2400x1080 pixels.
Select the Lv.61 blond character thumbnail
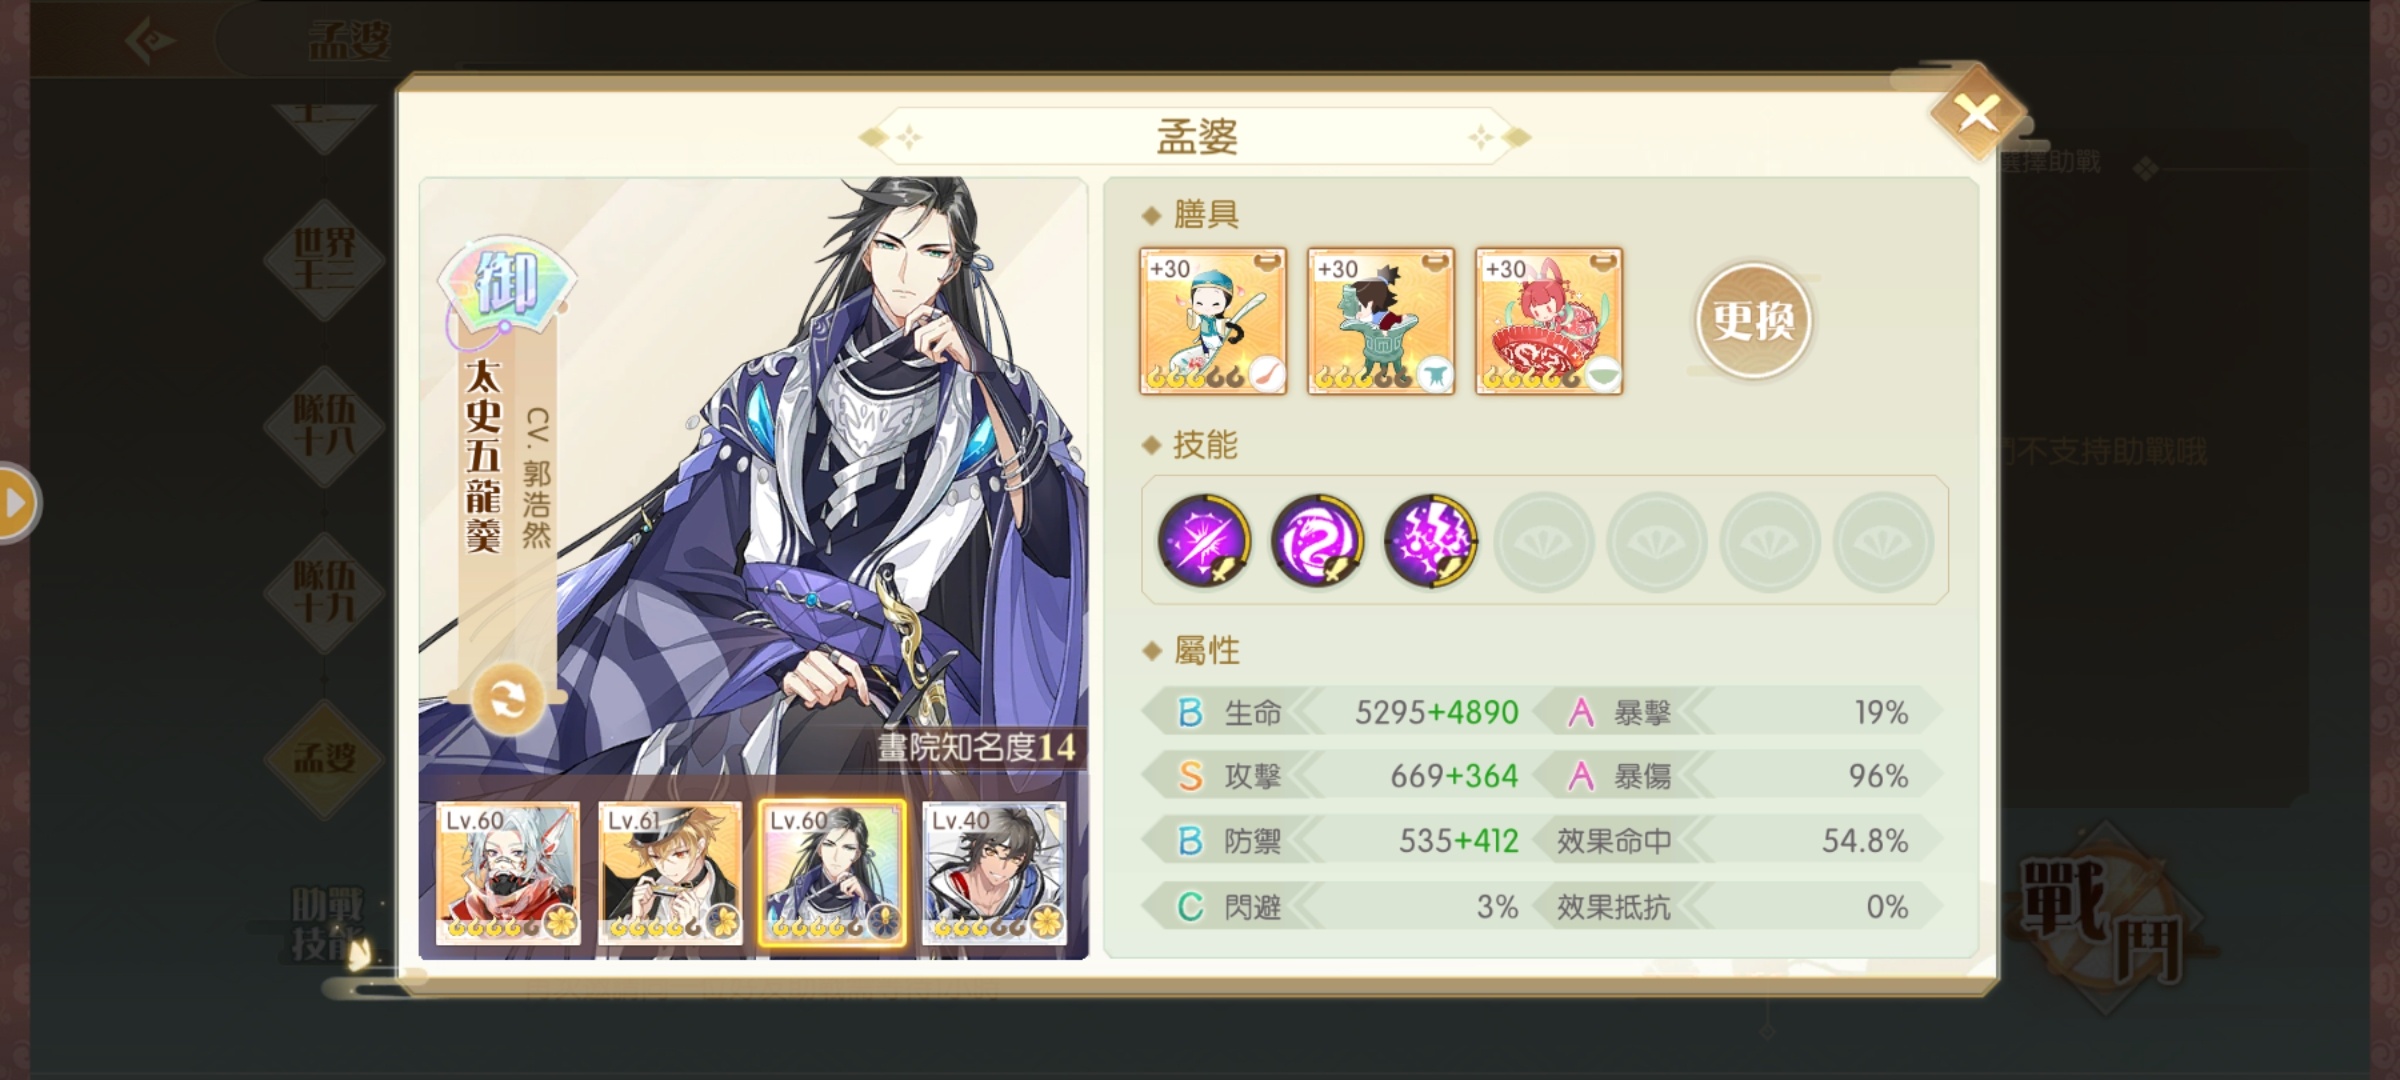tap(670, 873)
